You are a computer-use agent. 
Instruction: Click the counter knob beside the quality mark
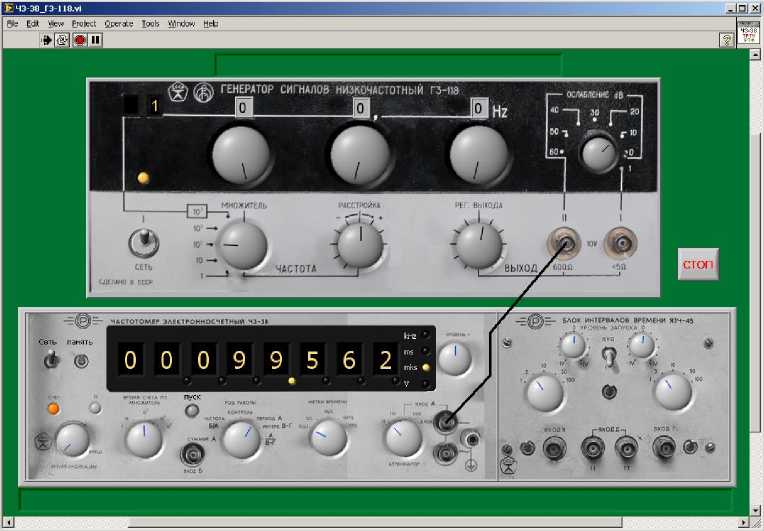(73, 440)
